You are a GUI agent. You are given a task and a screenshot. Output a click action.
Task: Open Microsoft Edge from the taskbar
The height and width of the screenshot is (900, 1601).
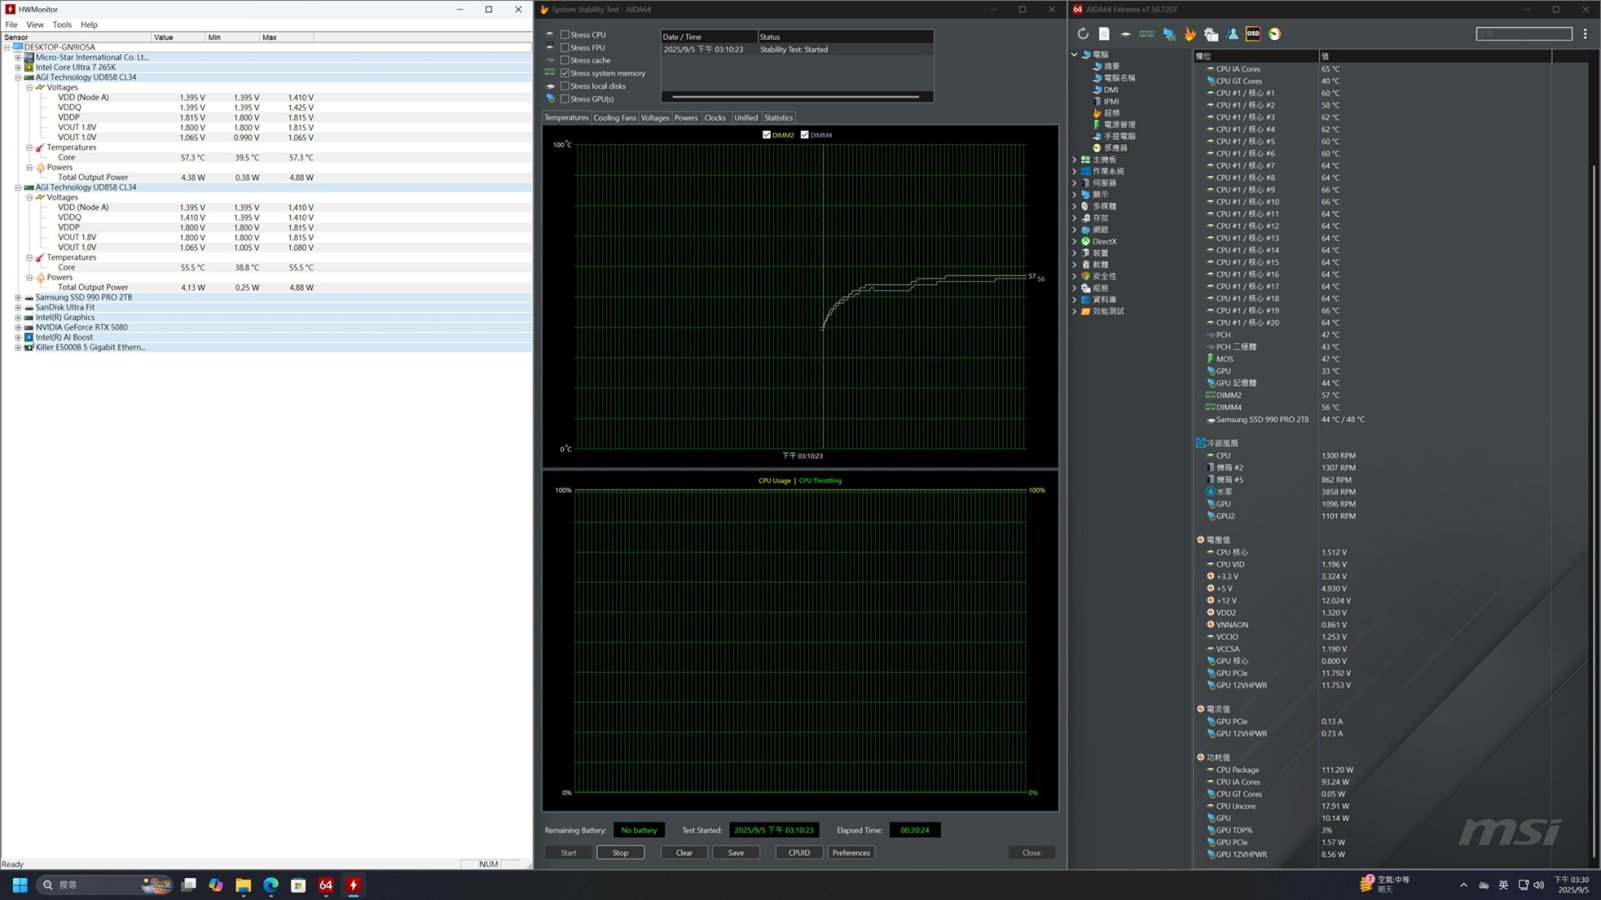(271, 885)
